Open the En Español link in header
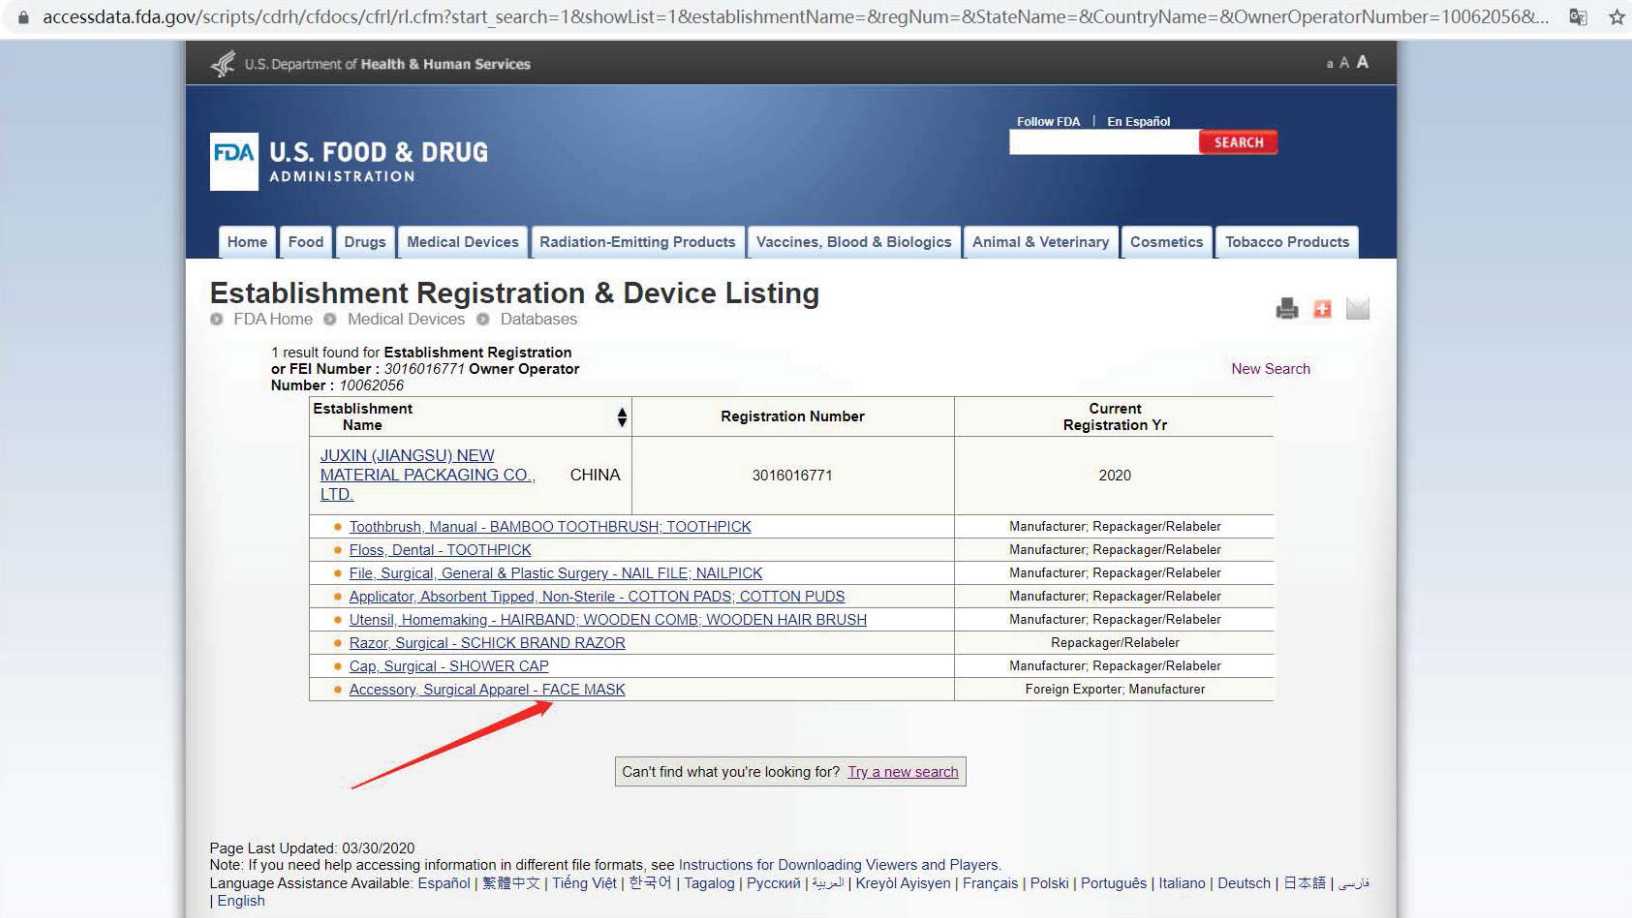The image size is (1632, 918). 1138,122
